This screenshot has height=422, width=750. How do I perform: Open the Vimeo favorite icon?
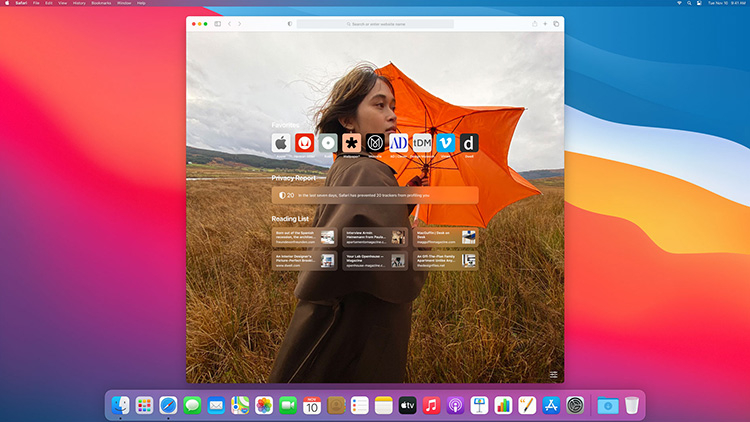pos(445,143)
